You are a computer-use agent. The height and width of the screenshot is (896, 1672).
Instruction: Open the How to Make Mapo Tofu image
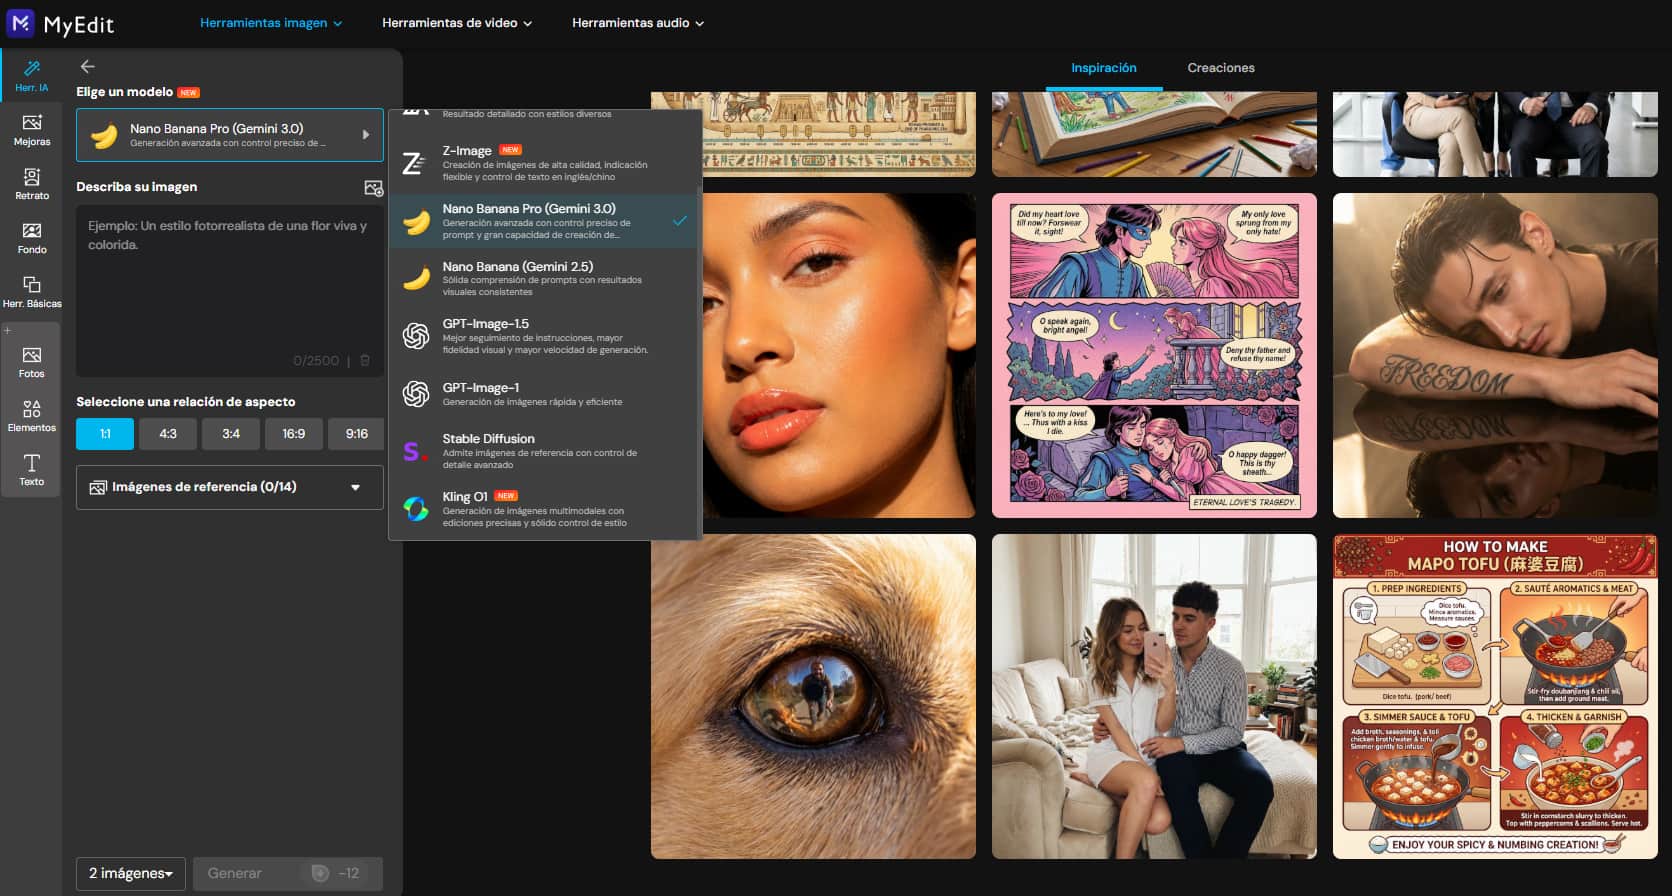(x=1495, y=697)
